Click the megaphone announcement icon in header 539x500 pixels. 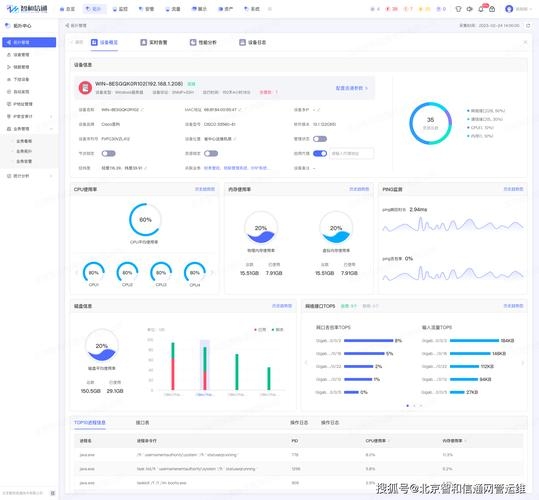point(469,9)
